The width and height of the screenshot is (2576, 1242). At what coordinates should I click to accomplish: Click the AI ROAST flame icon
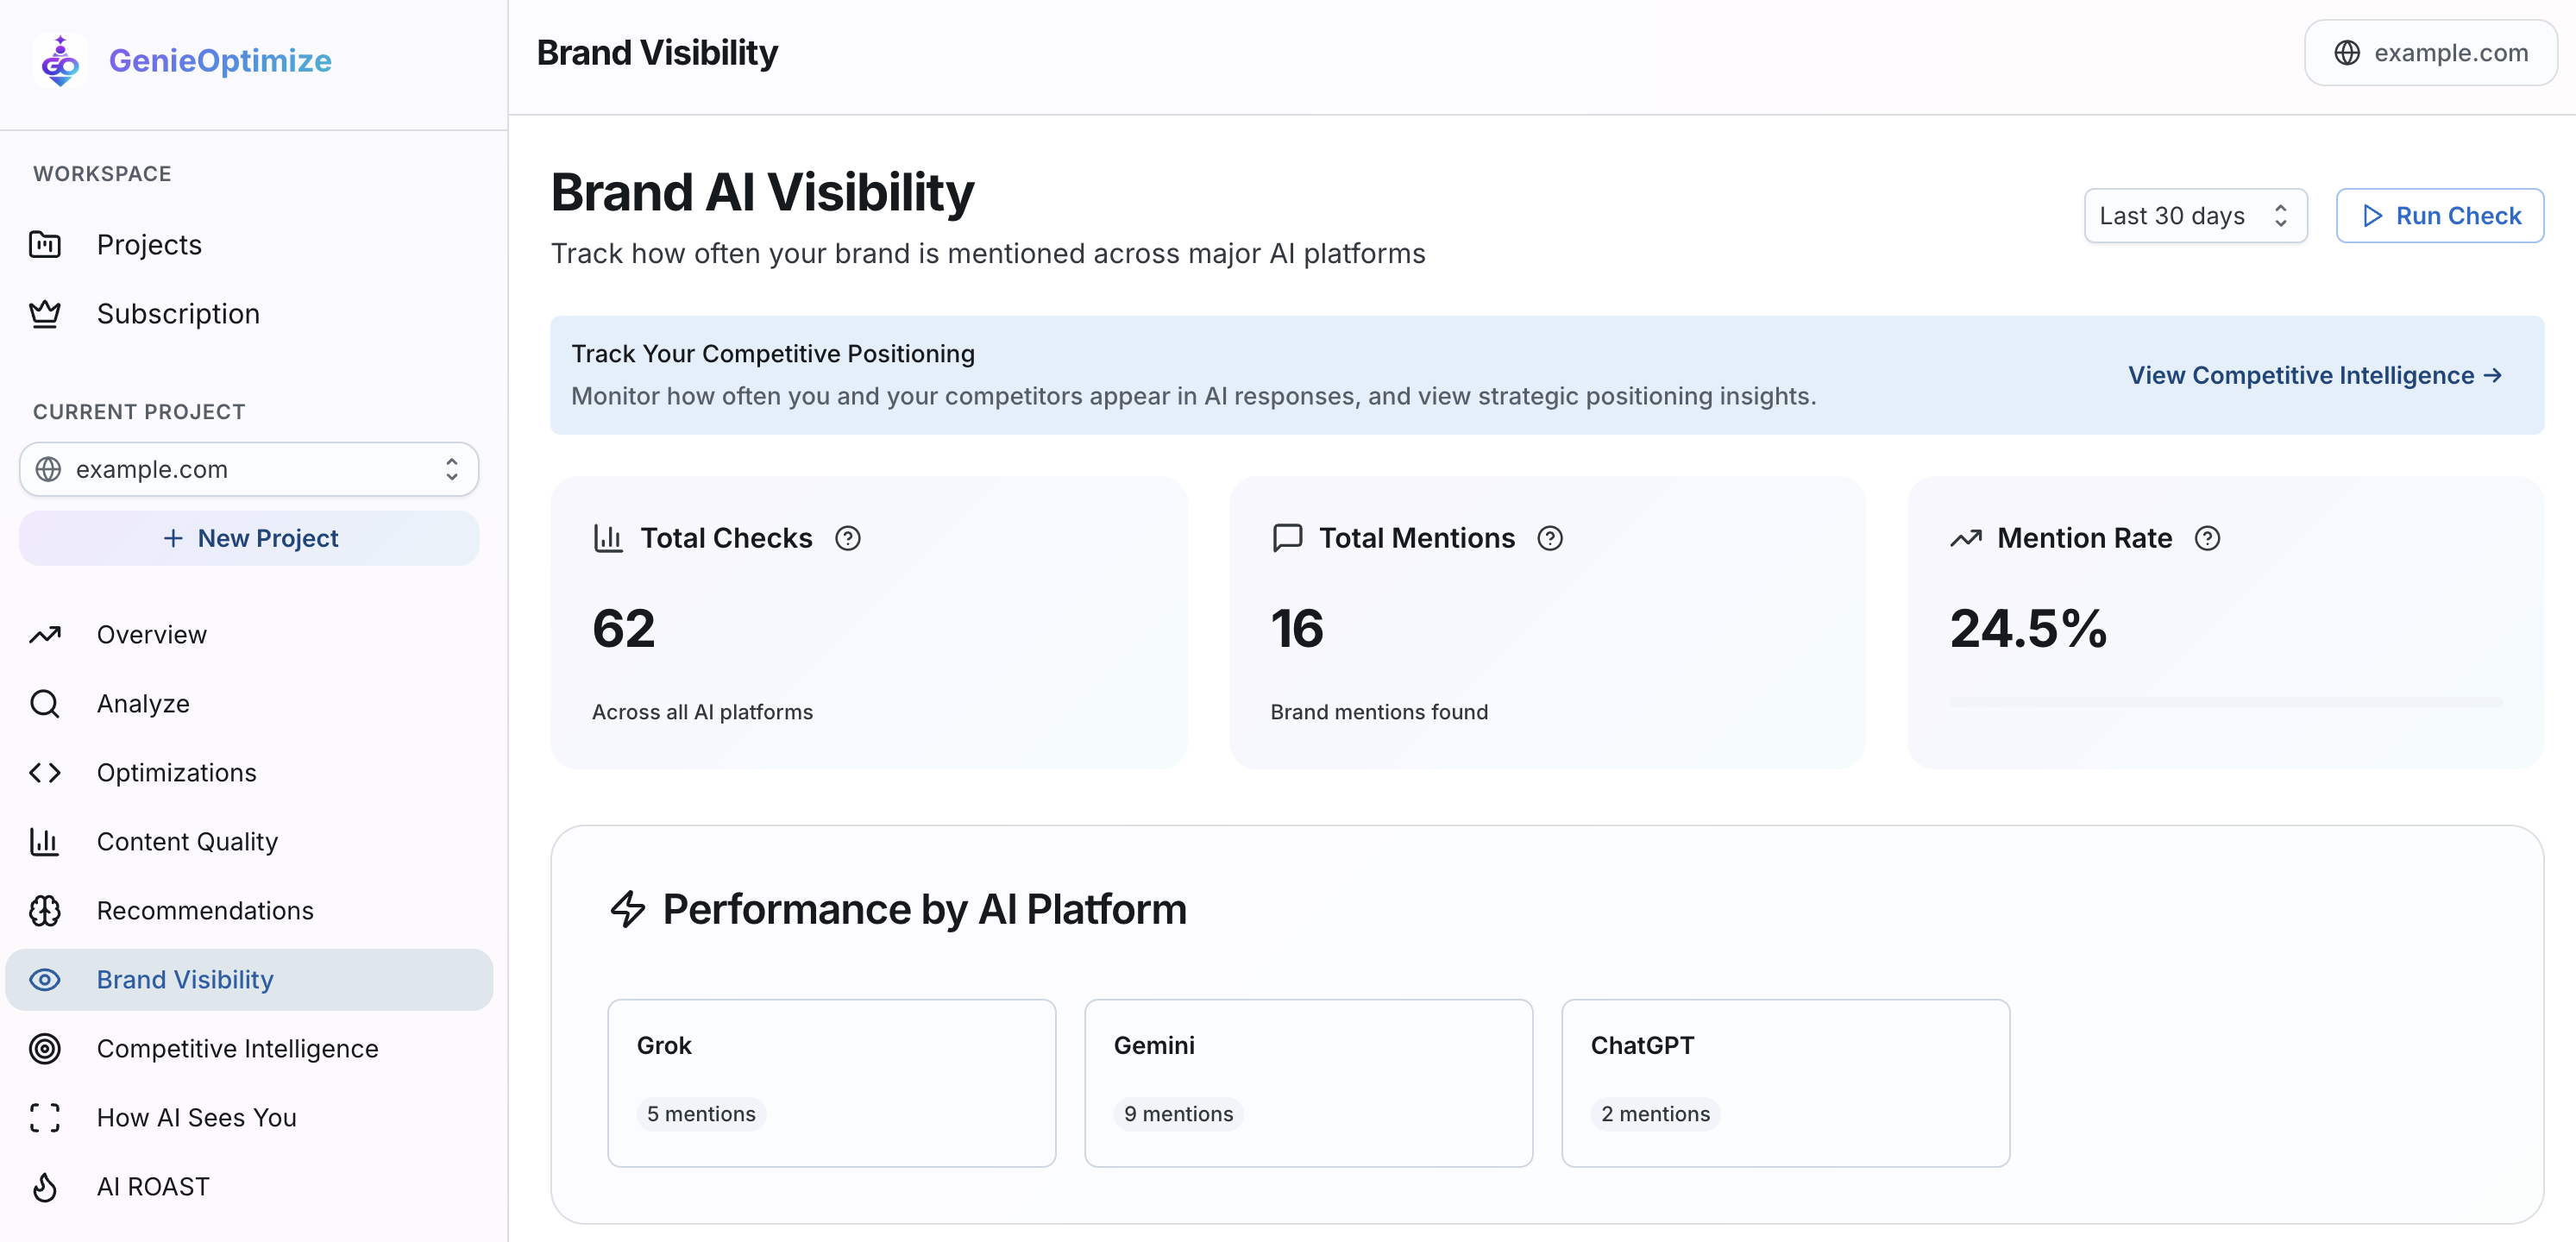tap(45, 1186)
